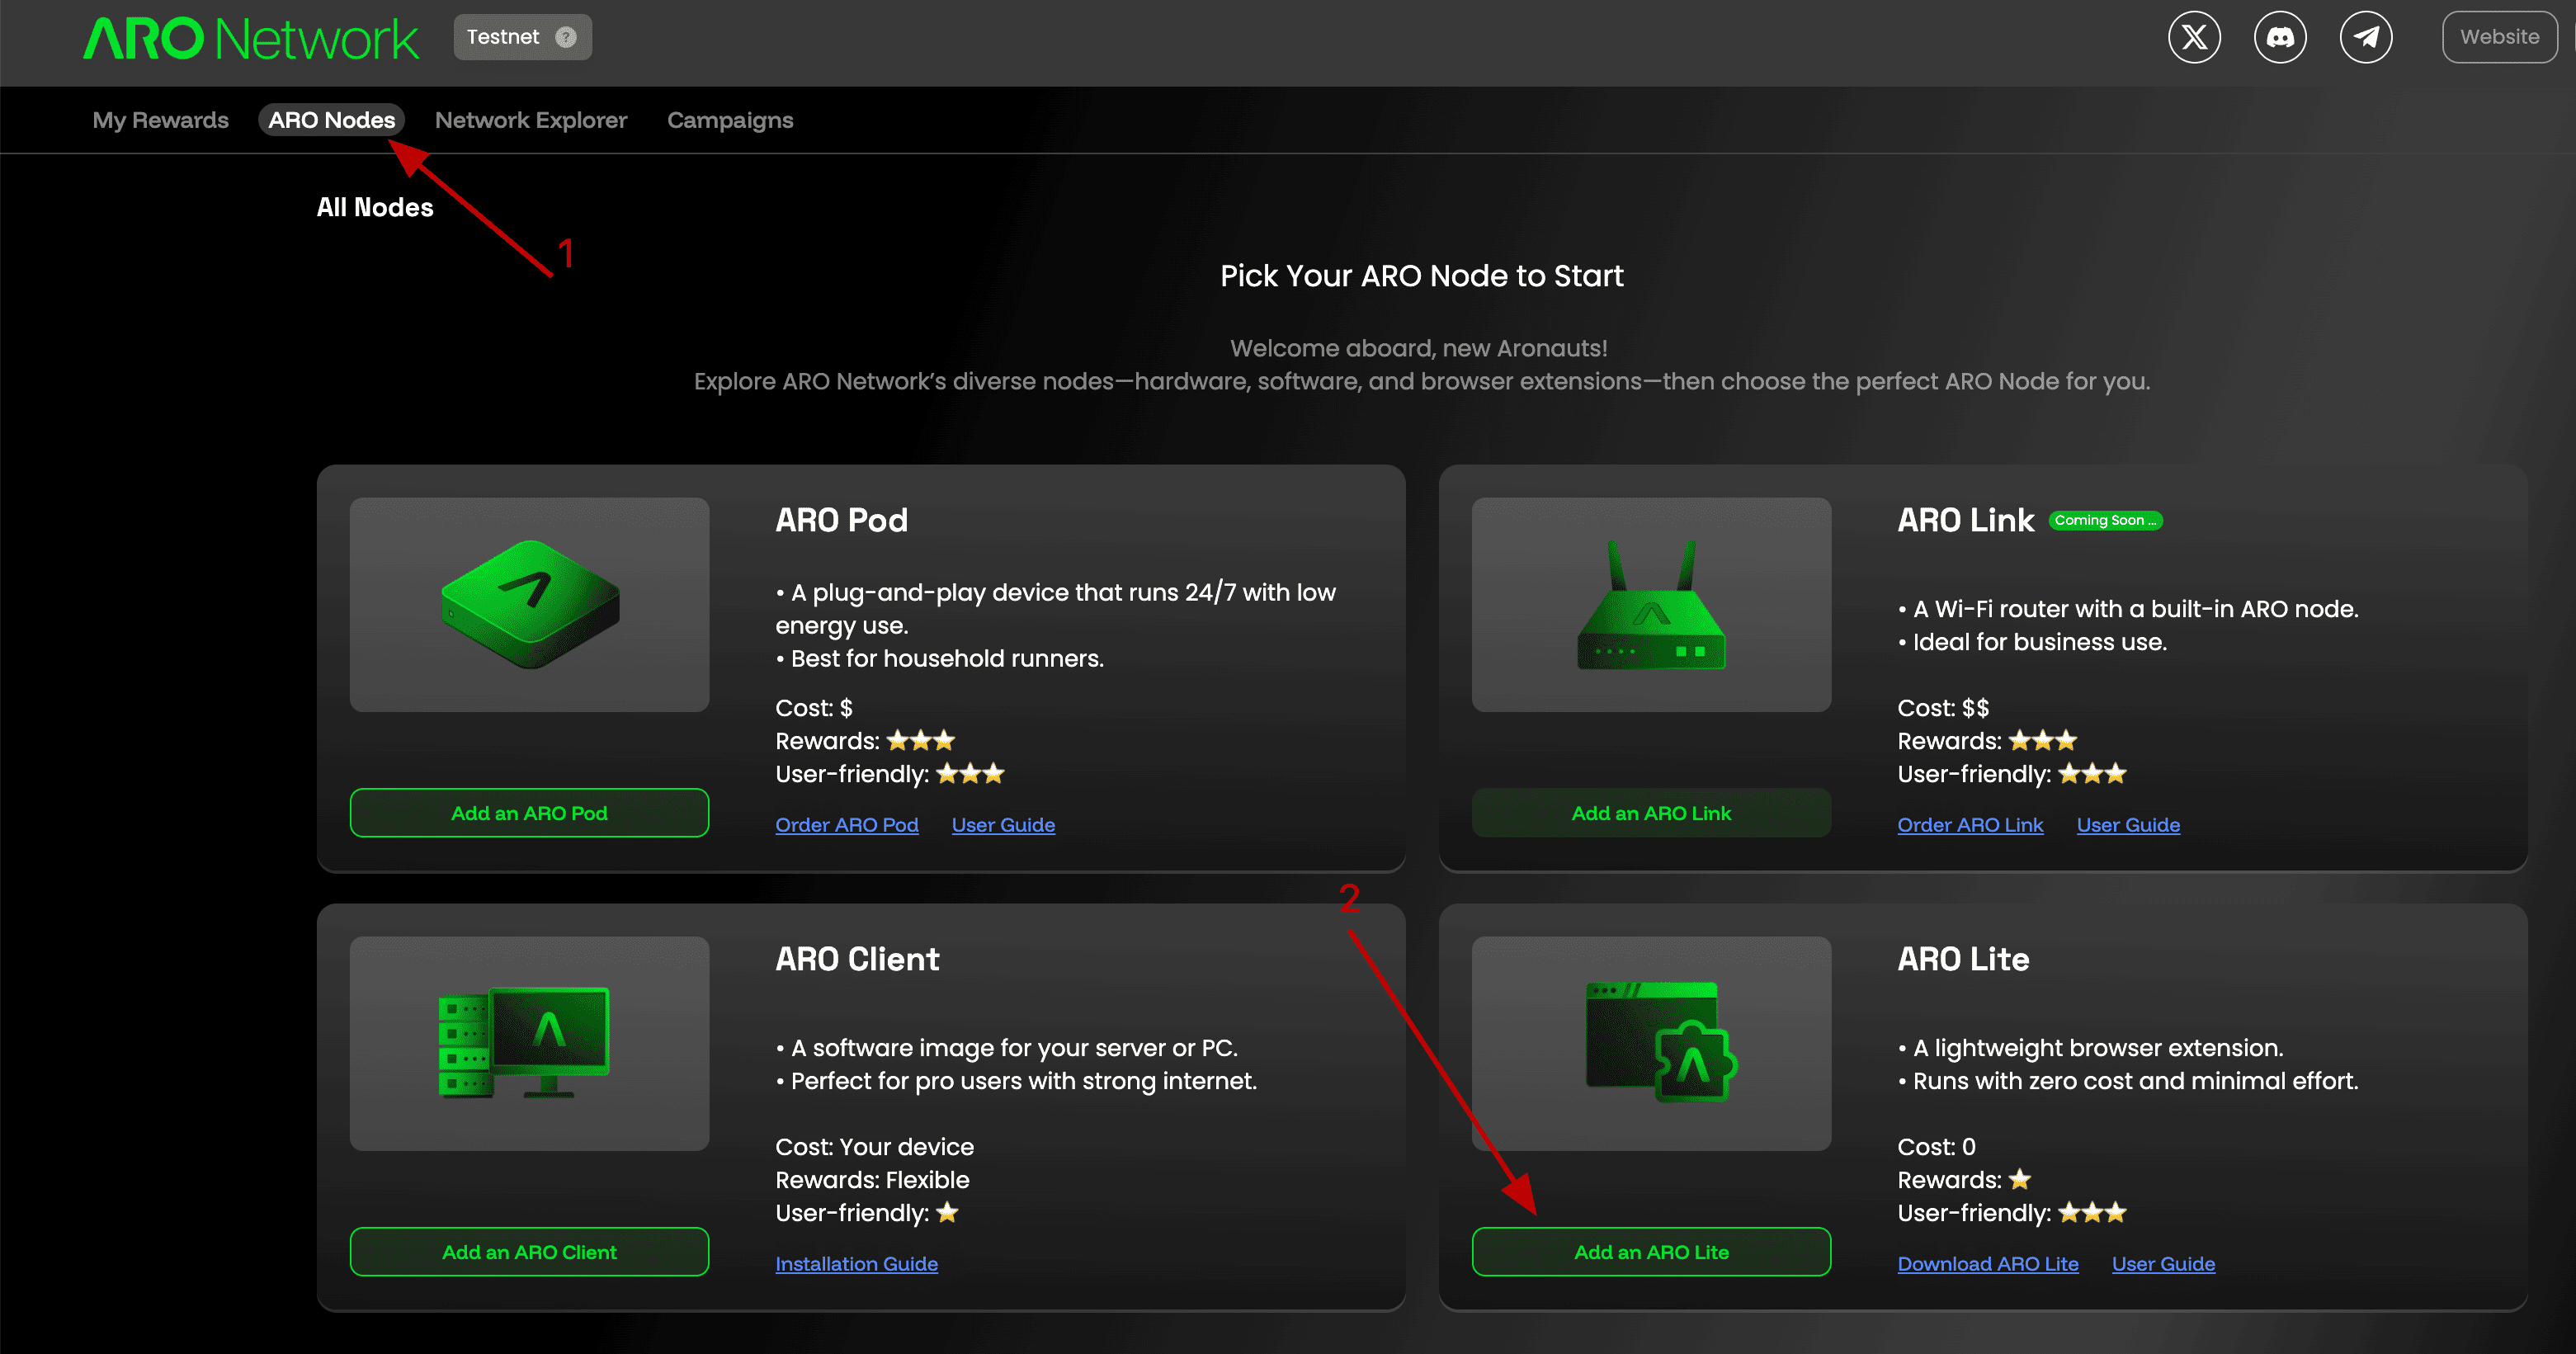This screenshot has width=2576, height=1354.
Task: Open the Telegram channel icon
Action: click(2366, 37)
